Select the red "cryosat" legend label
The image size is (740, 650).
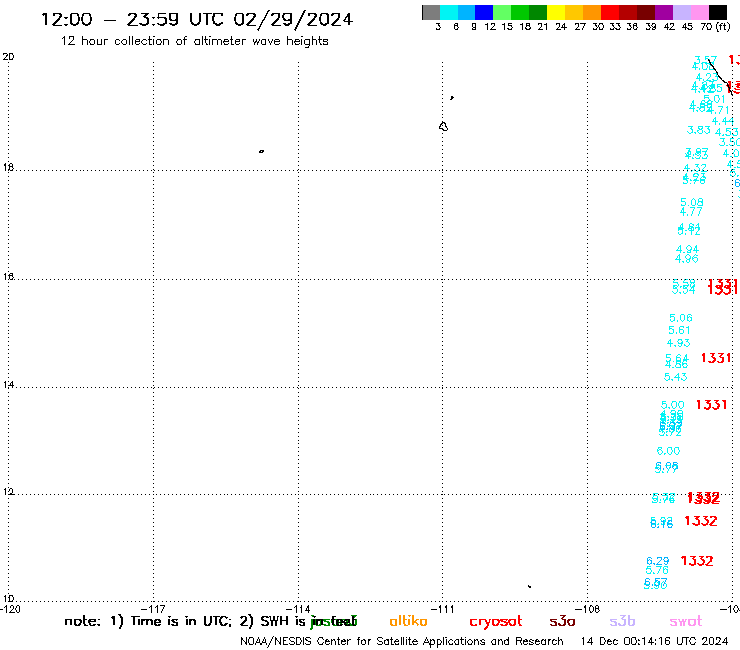[x=496, y=622]
